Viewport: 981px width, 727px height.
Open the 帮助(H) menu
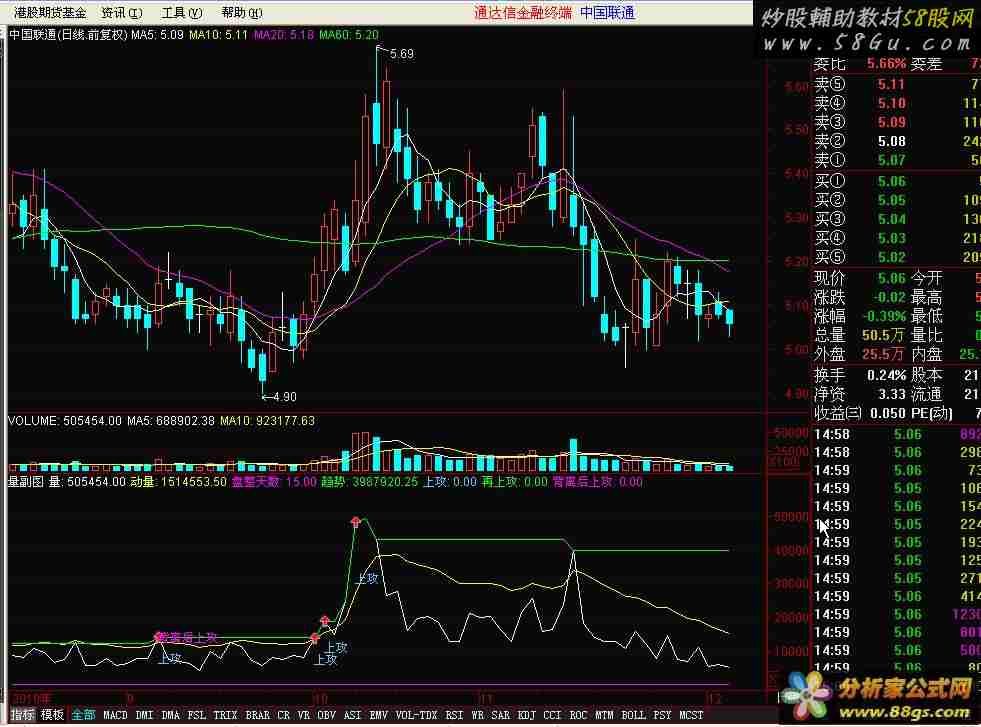(240, 13)
